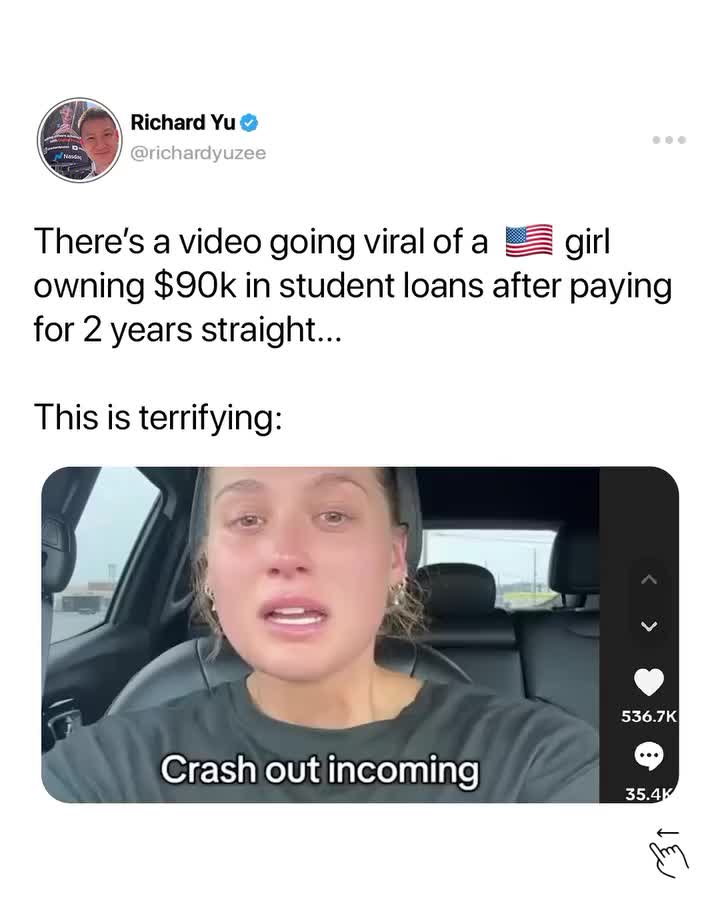View the 536.7K likes count
The image size is (720, 900).
click(649, 716)
